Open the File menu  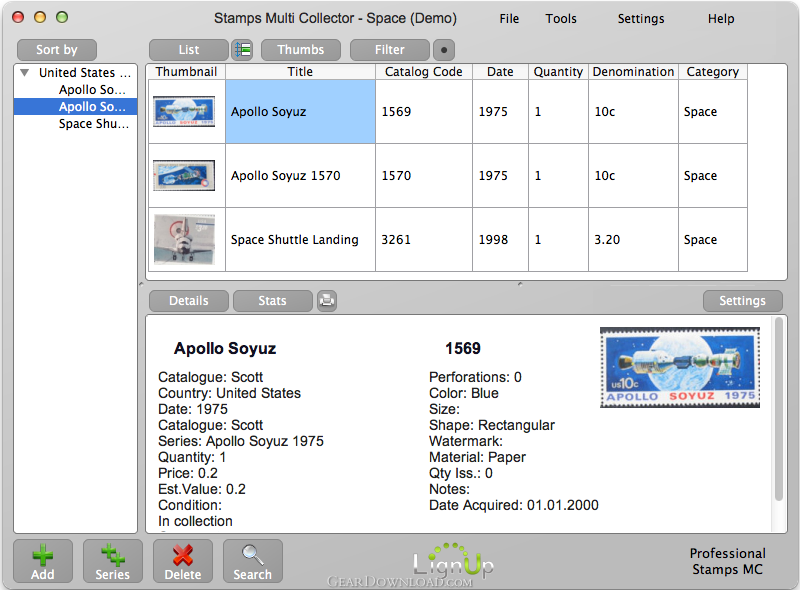point(509,19)
